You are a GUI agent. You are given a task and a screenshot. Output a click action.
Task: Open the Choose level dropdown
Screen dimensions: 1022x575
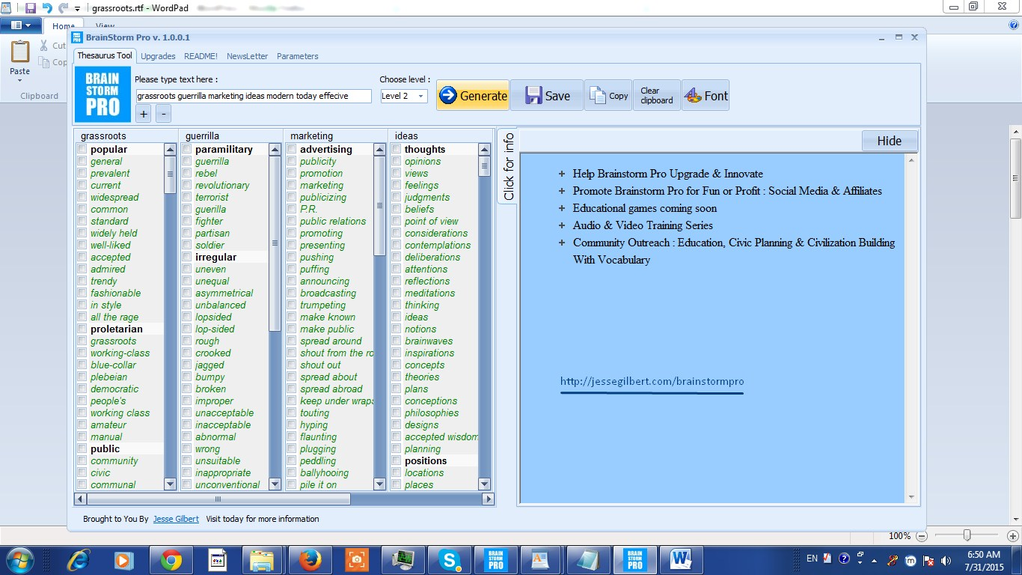click(x=420, y=96)
